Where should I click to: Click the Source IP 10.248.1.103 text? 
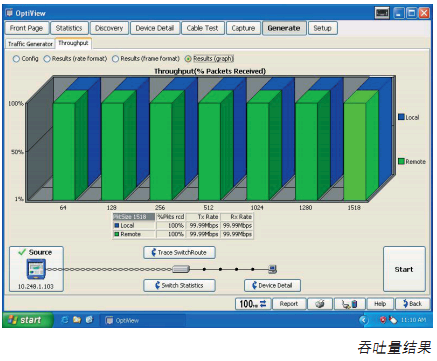point(36,287)
